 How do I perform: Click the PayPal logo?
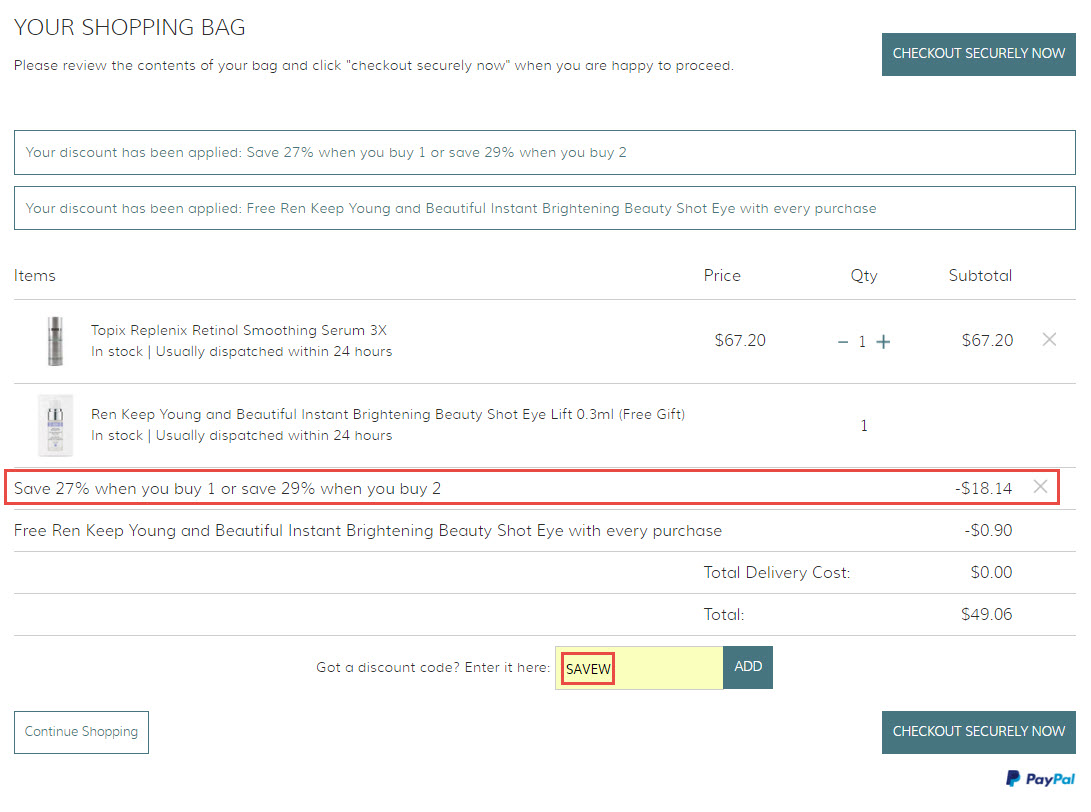tap(1041, 779)
